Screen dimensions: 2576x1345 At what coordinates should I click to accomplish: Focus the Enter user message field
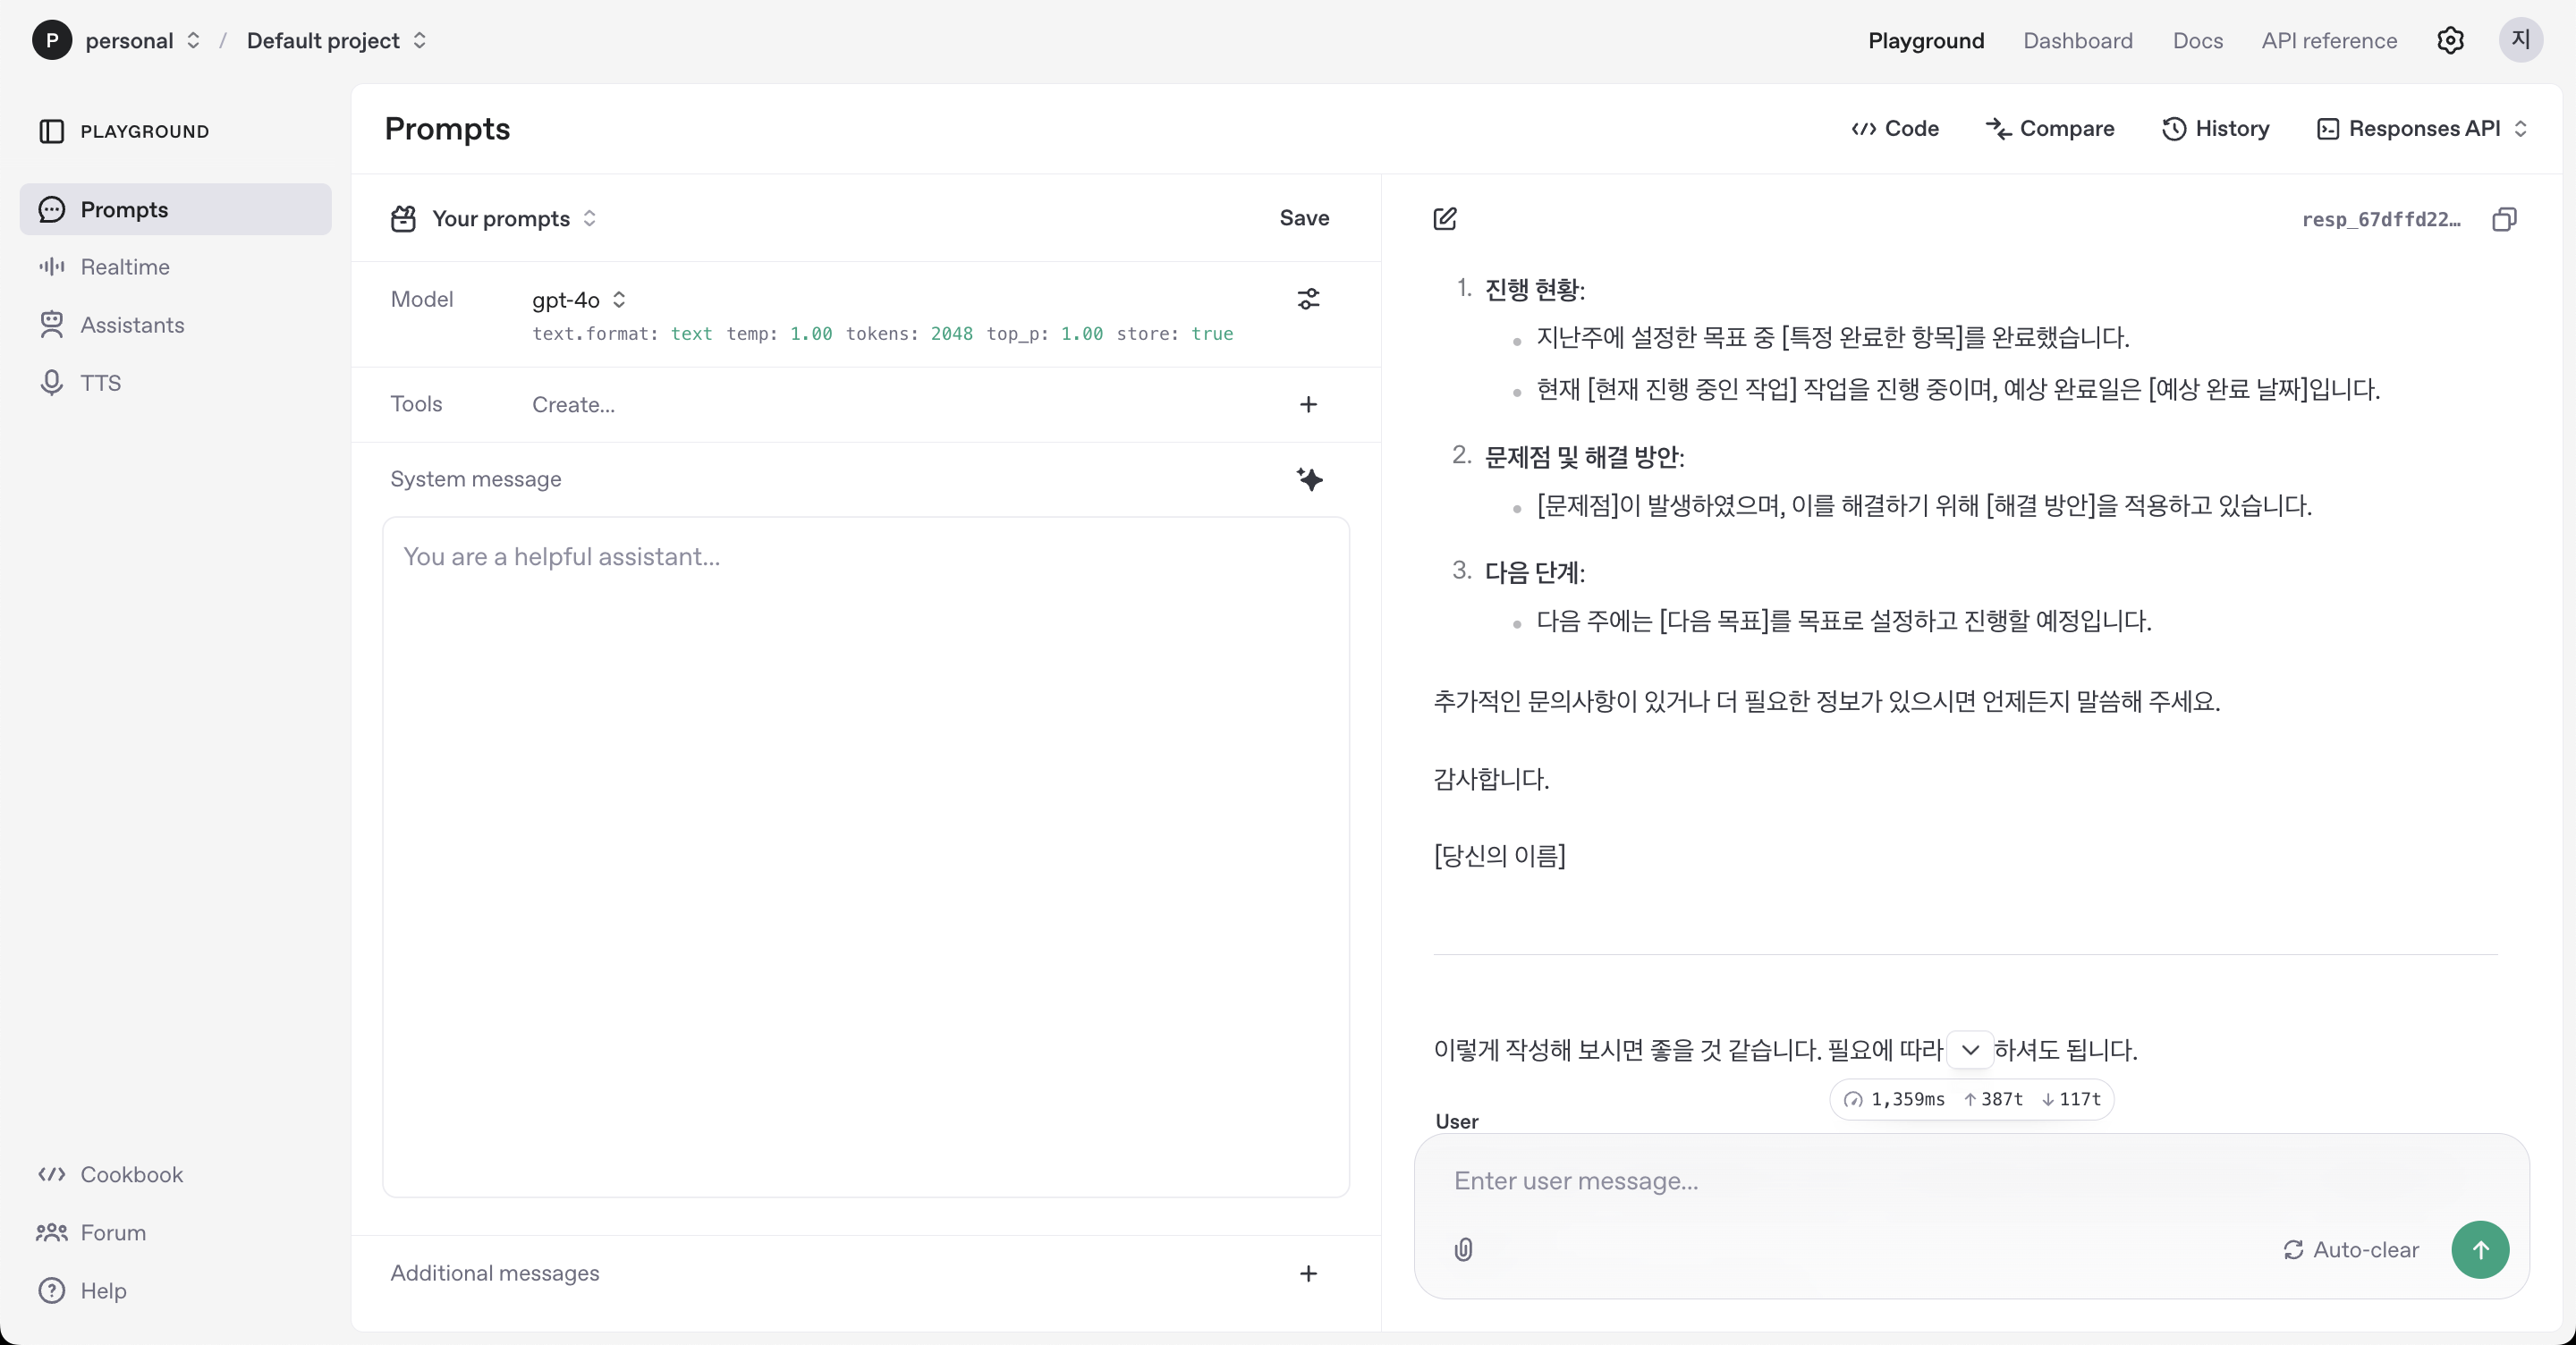click(x=1940, y=1181)
